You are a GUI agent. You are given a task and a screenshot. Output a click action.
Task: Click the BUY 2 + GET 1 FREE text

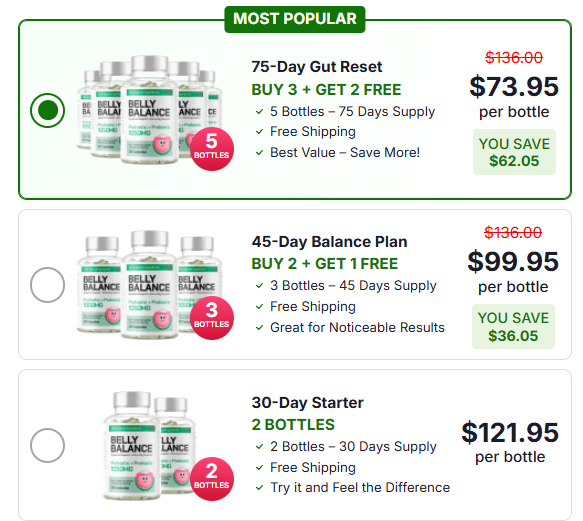tap(325, 264)
